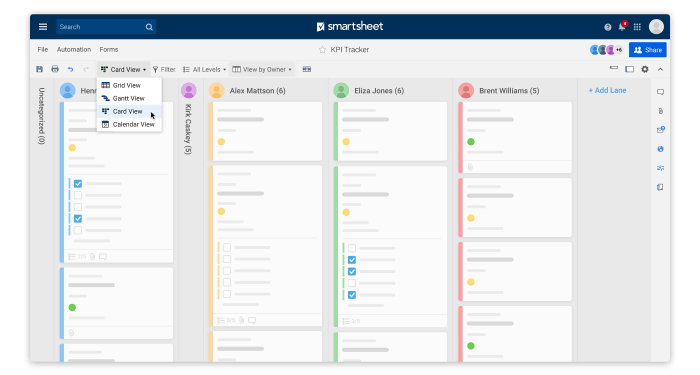Image resolution: width=700 pixels, height=375 pixels.
Task: Click the shared collaborators avatar group
Action: tap(607, 50)
